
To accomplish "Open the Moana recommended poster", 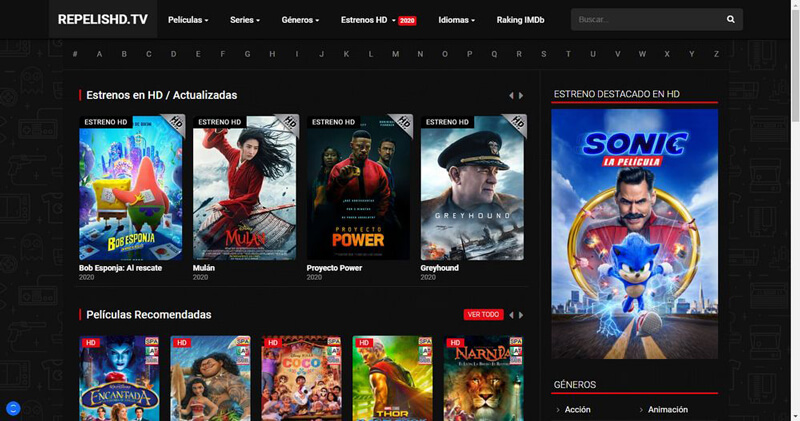I will pyautogui.click(x=210, y=378).
